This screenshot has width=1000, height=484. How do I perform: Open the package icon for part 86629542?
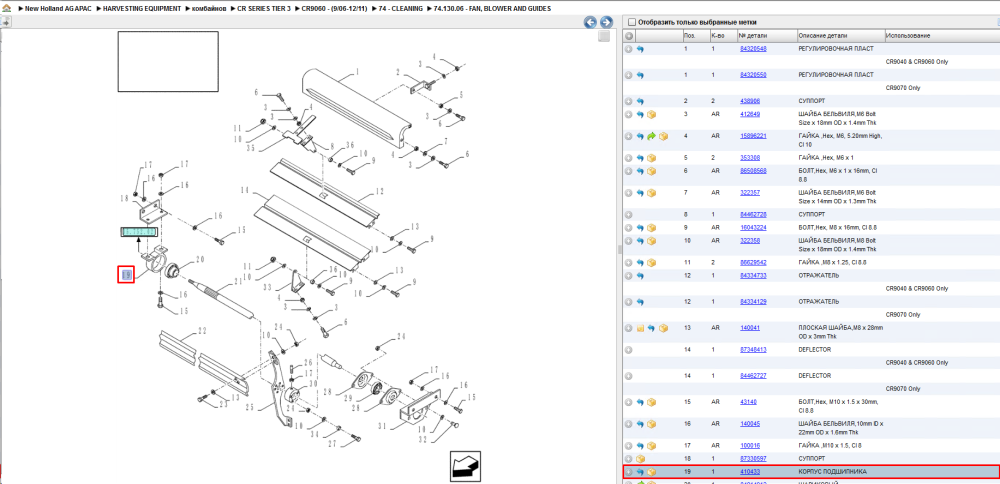click(x=652, y=263)
